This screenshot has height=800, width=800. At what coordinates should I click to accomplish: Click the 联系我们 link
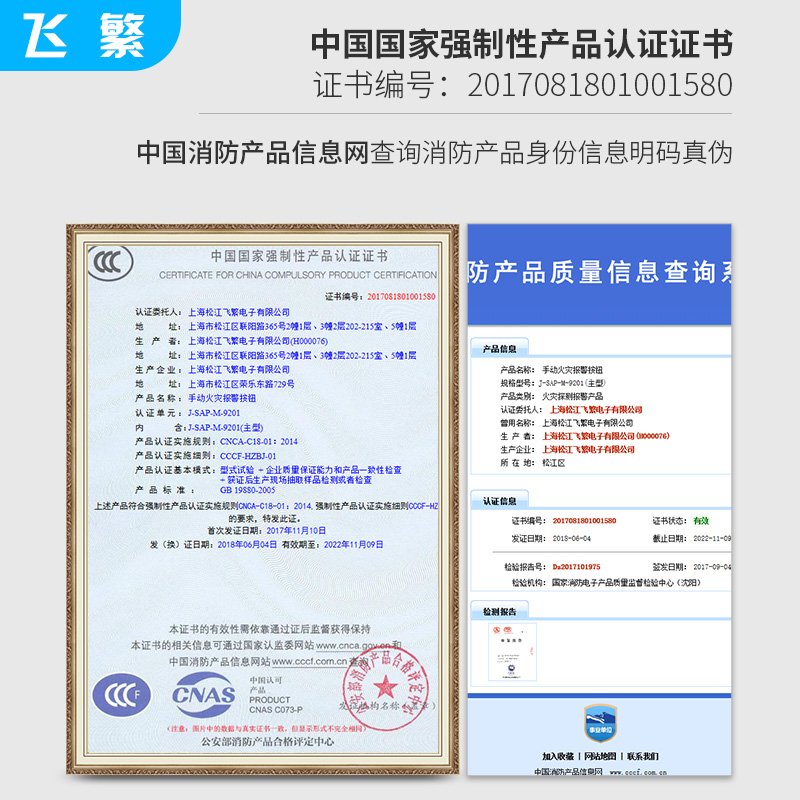click(642, 756)
